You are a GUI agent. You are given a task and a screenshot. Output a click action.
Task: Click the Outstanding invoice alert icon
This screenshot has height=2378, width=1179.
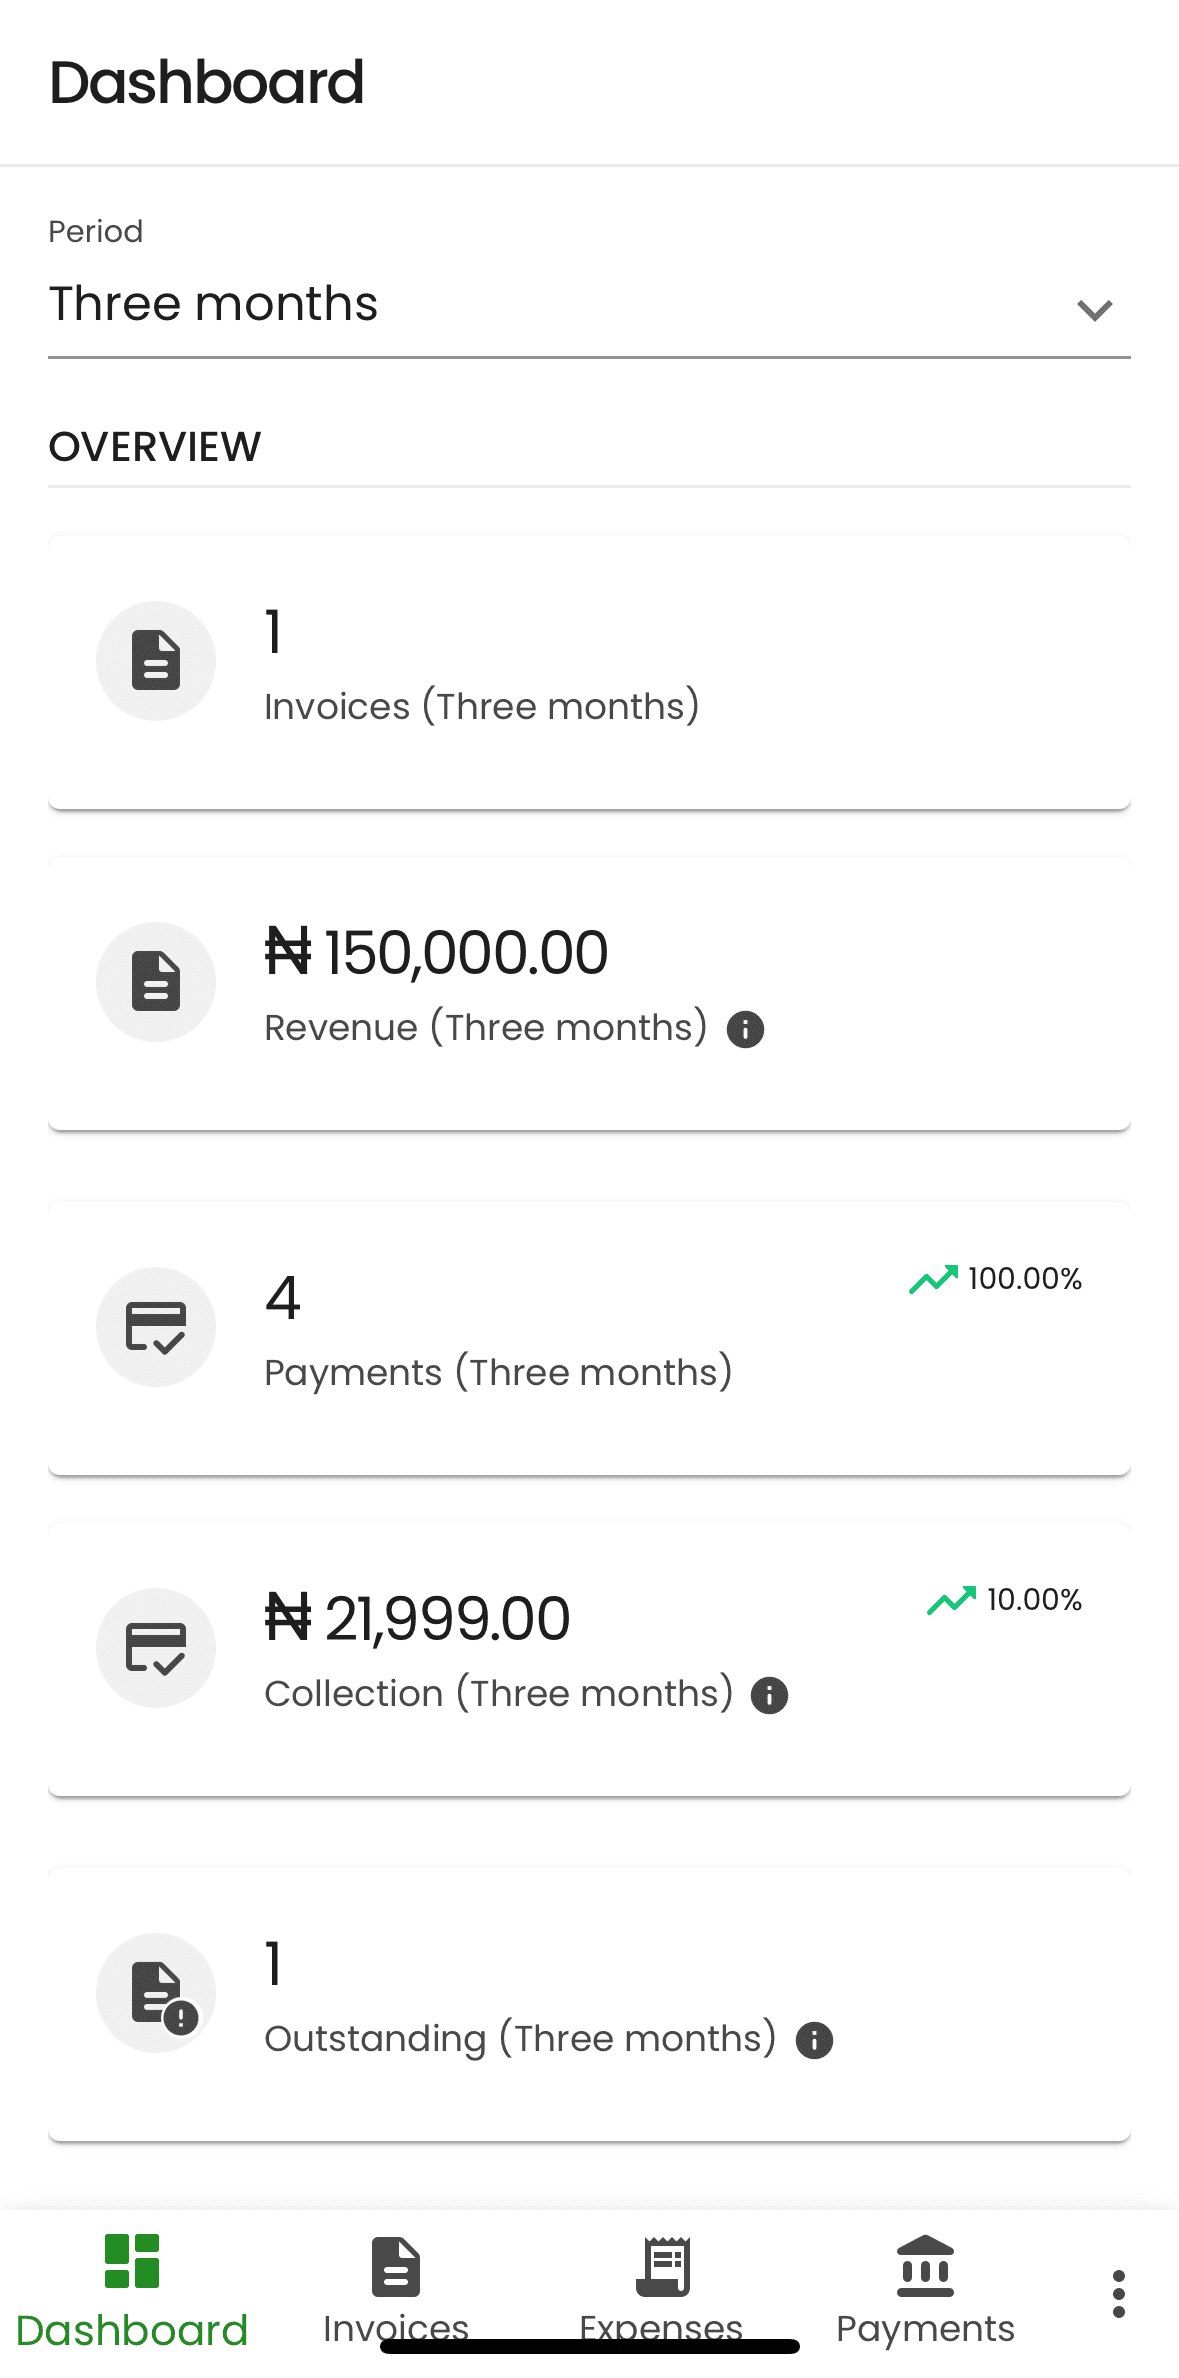coord(156,1992)
